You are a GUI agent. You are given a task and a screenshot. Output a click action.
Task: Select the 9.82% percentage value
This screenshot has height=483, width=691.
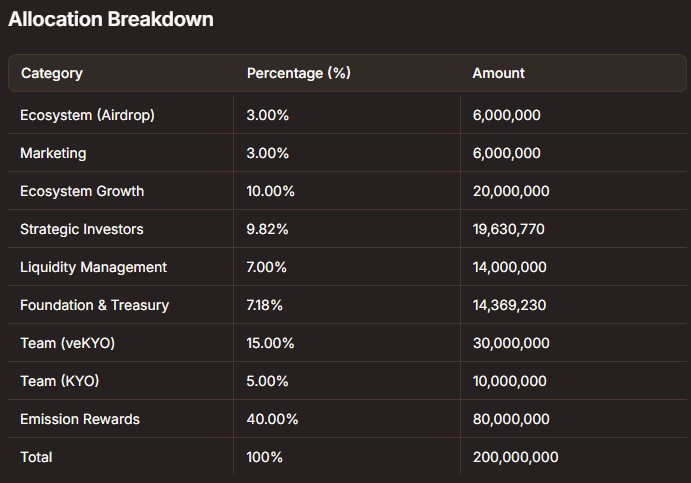267,229
